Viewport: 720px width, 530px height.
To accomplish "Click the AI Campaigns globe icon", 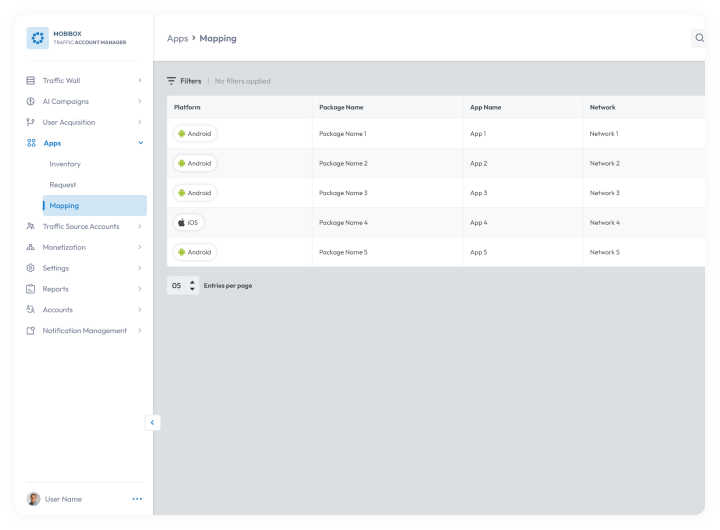I will (x=30, y=101).
